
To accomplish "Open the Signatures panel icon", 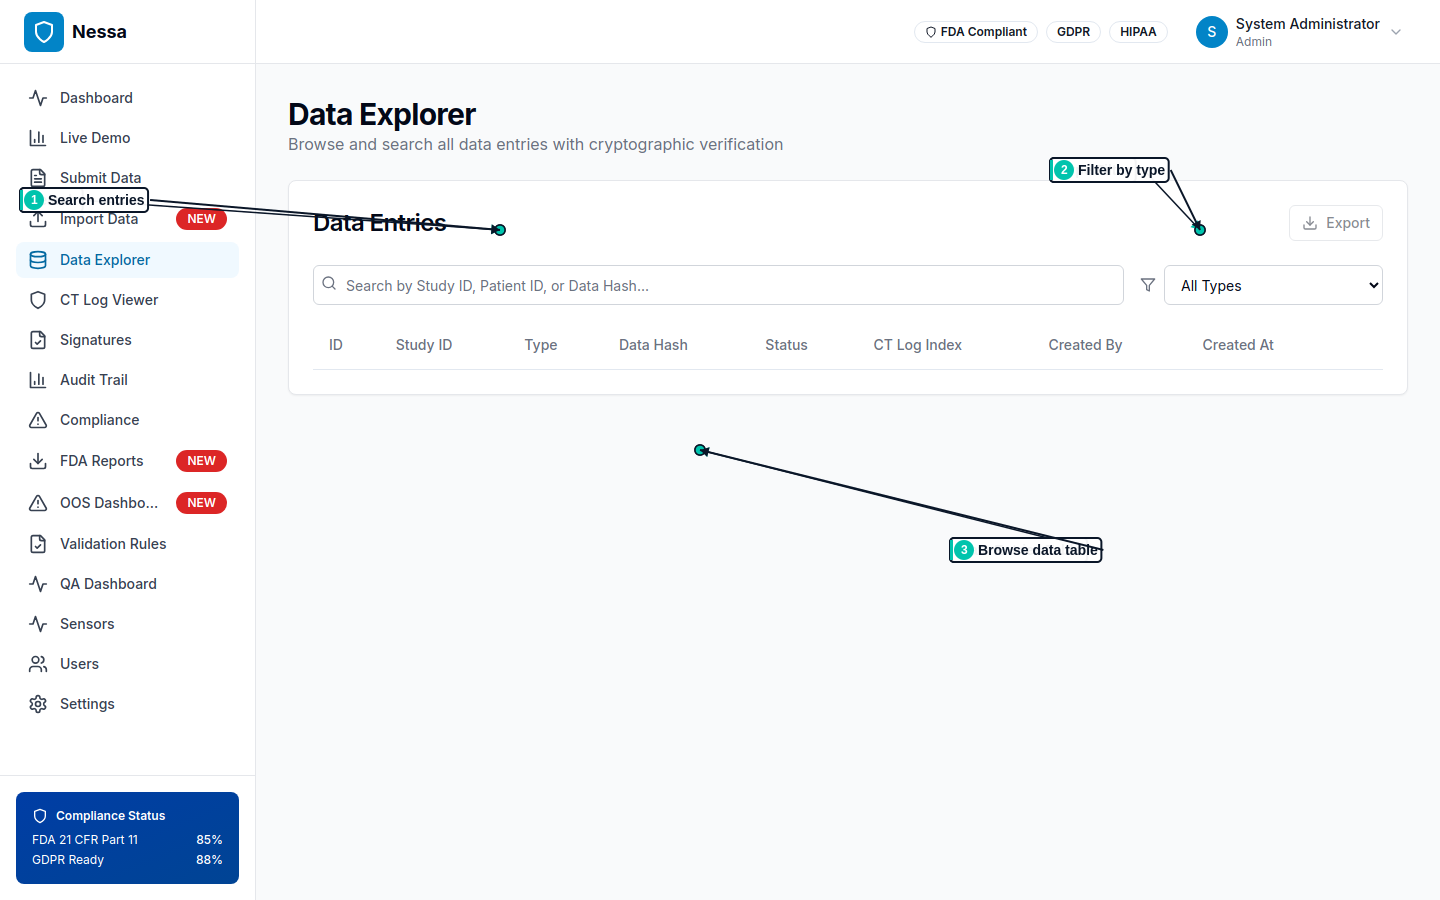I will click(x=37, y=339).
